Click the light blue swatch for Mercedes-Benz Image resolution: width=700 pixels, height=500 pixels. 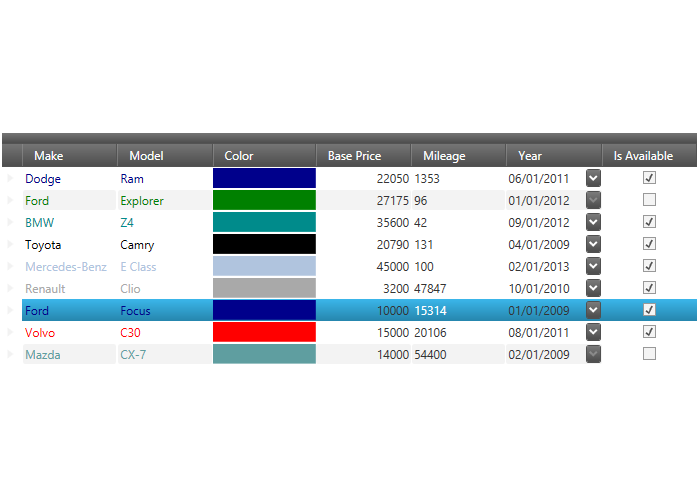264,266
